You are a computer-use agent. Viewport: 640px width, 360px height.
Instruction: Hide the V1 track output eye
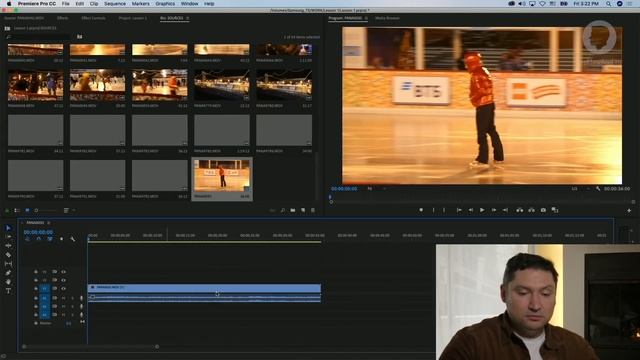click(x=63, y=289)
